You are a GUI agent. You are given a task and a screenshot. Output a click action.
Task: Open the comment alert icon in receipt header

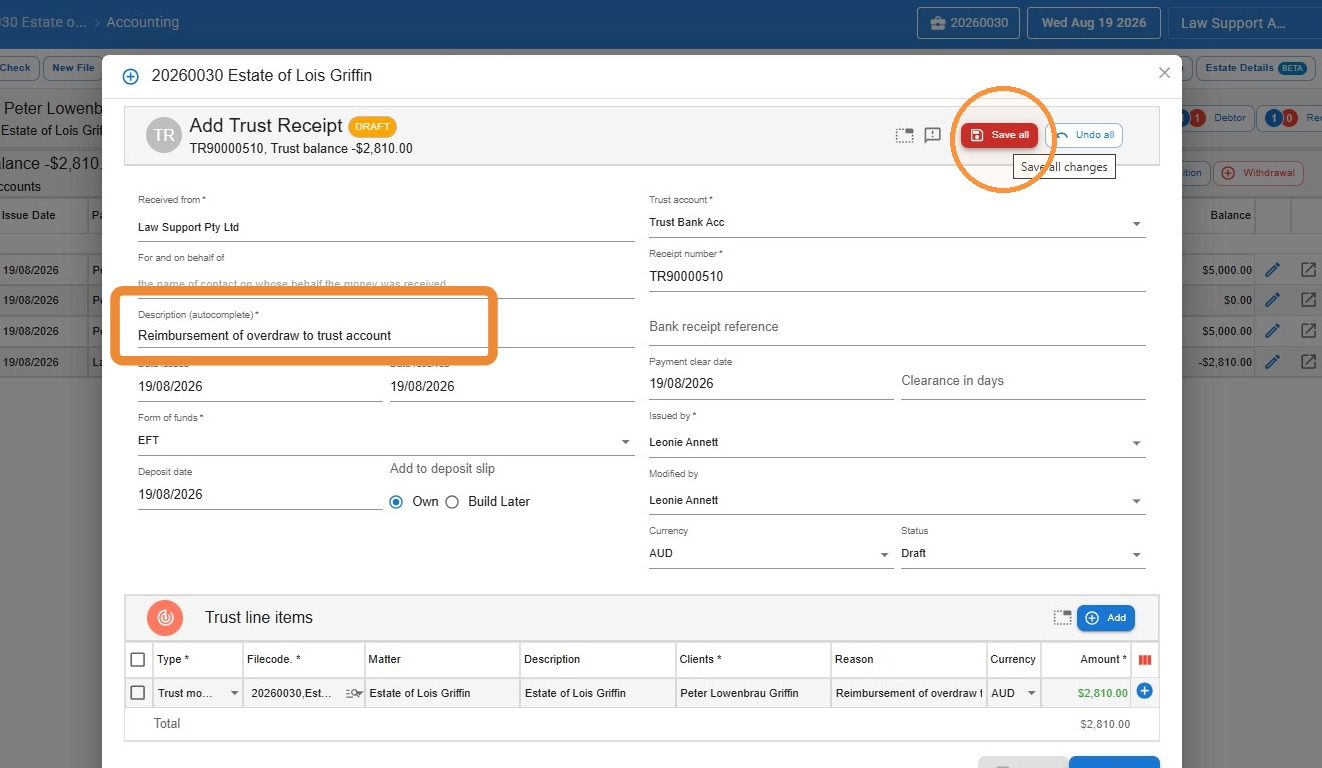932,135
